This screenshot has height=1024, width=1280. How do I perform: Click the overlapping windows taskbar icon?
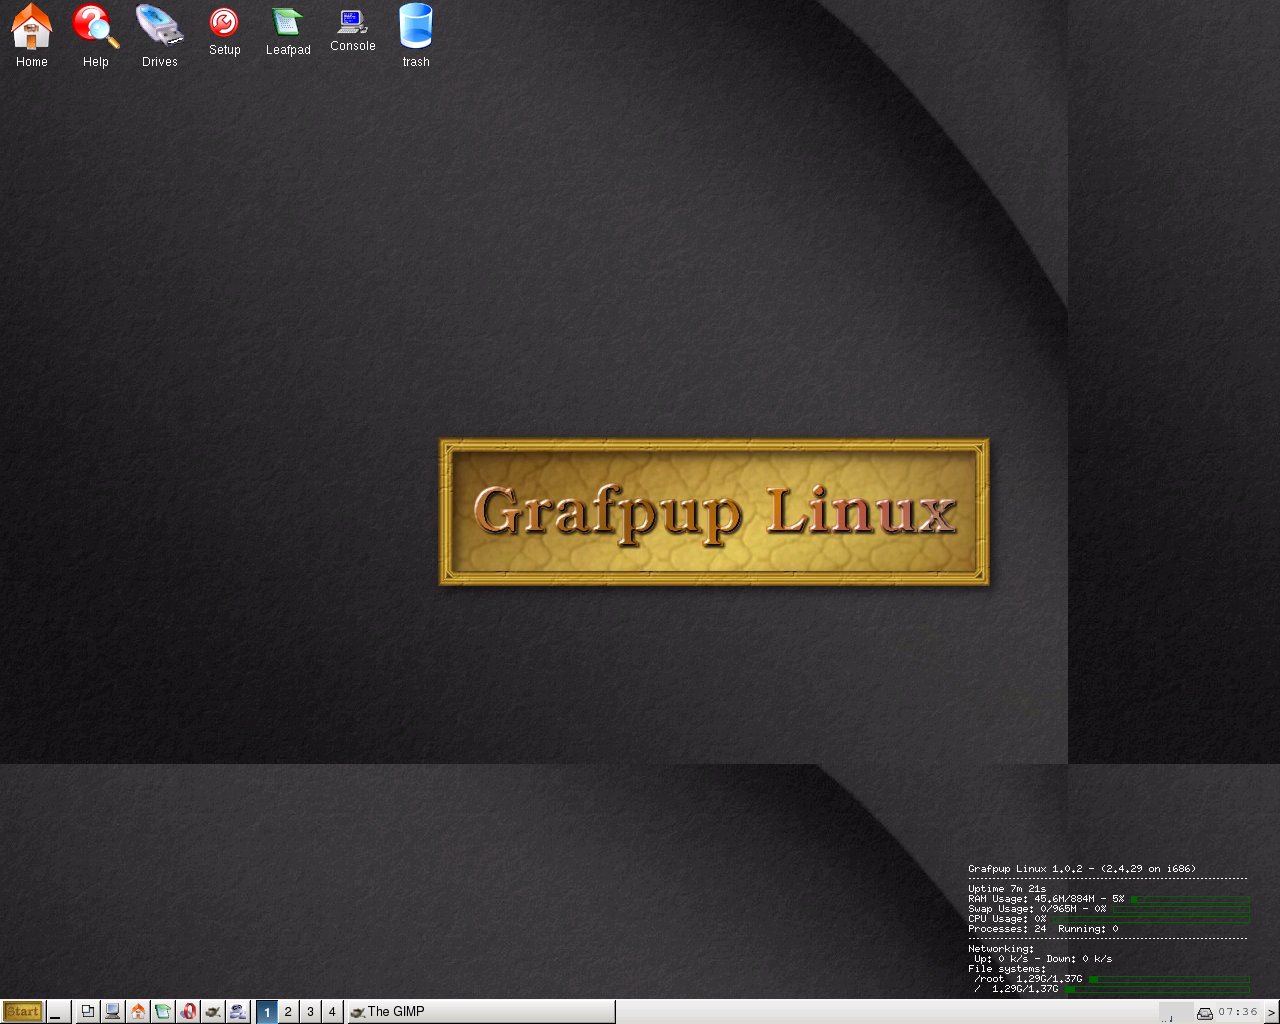click(x=88, y=1012)
